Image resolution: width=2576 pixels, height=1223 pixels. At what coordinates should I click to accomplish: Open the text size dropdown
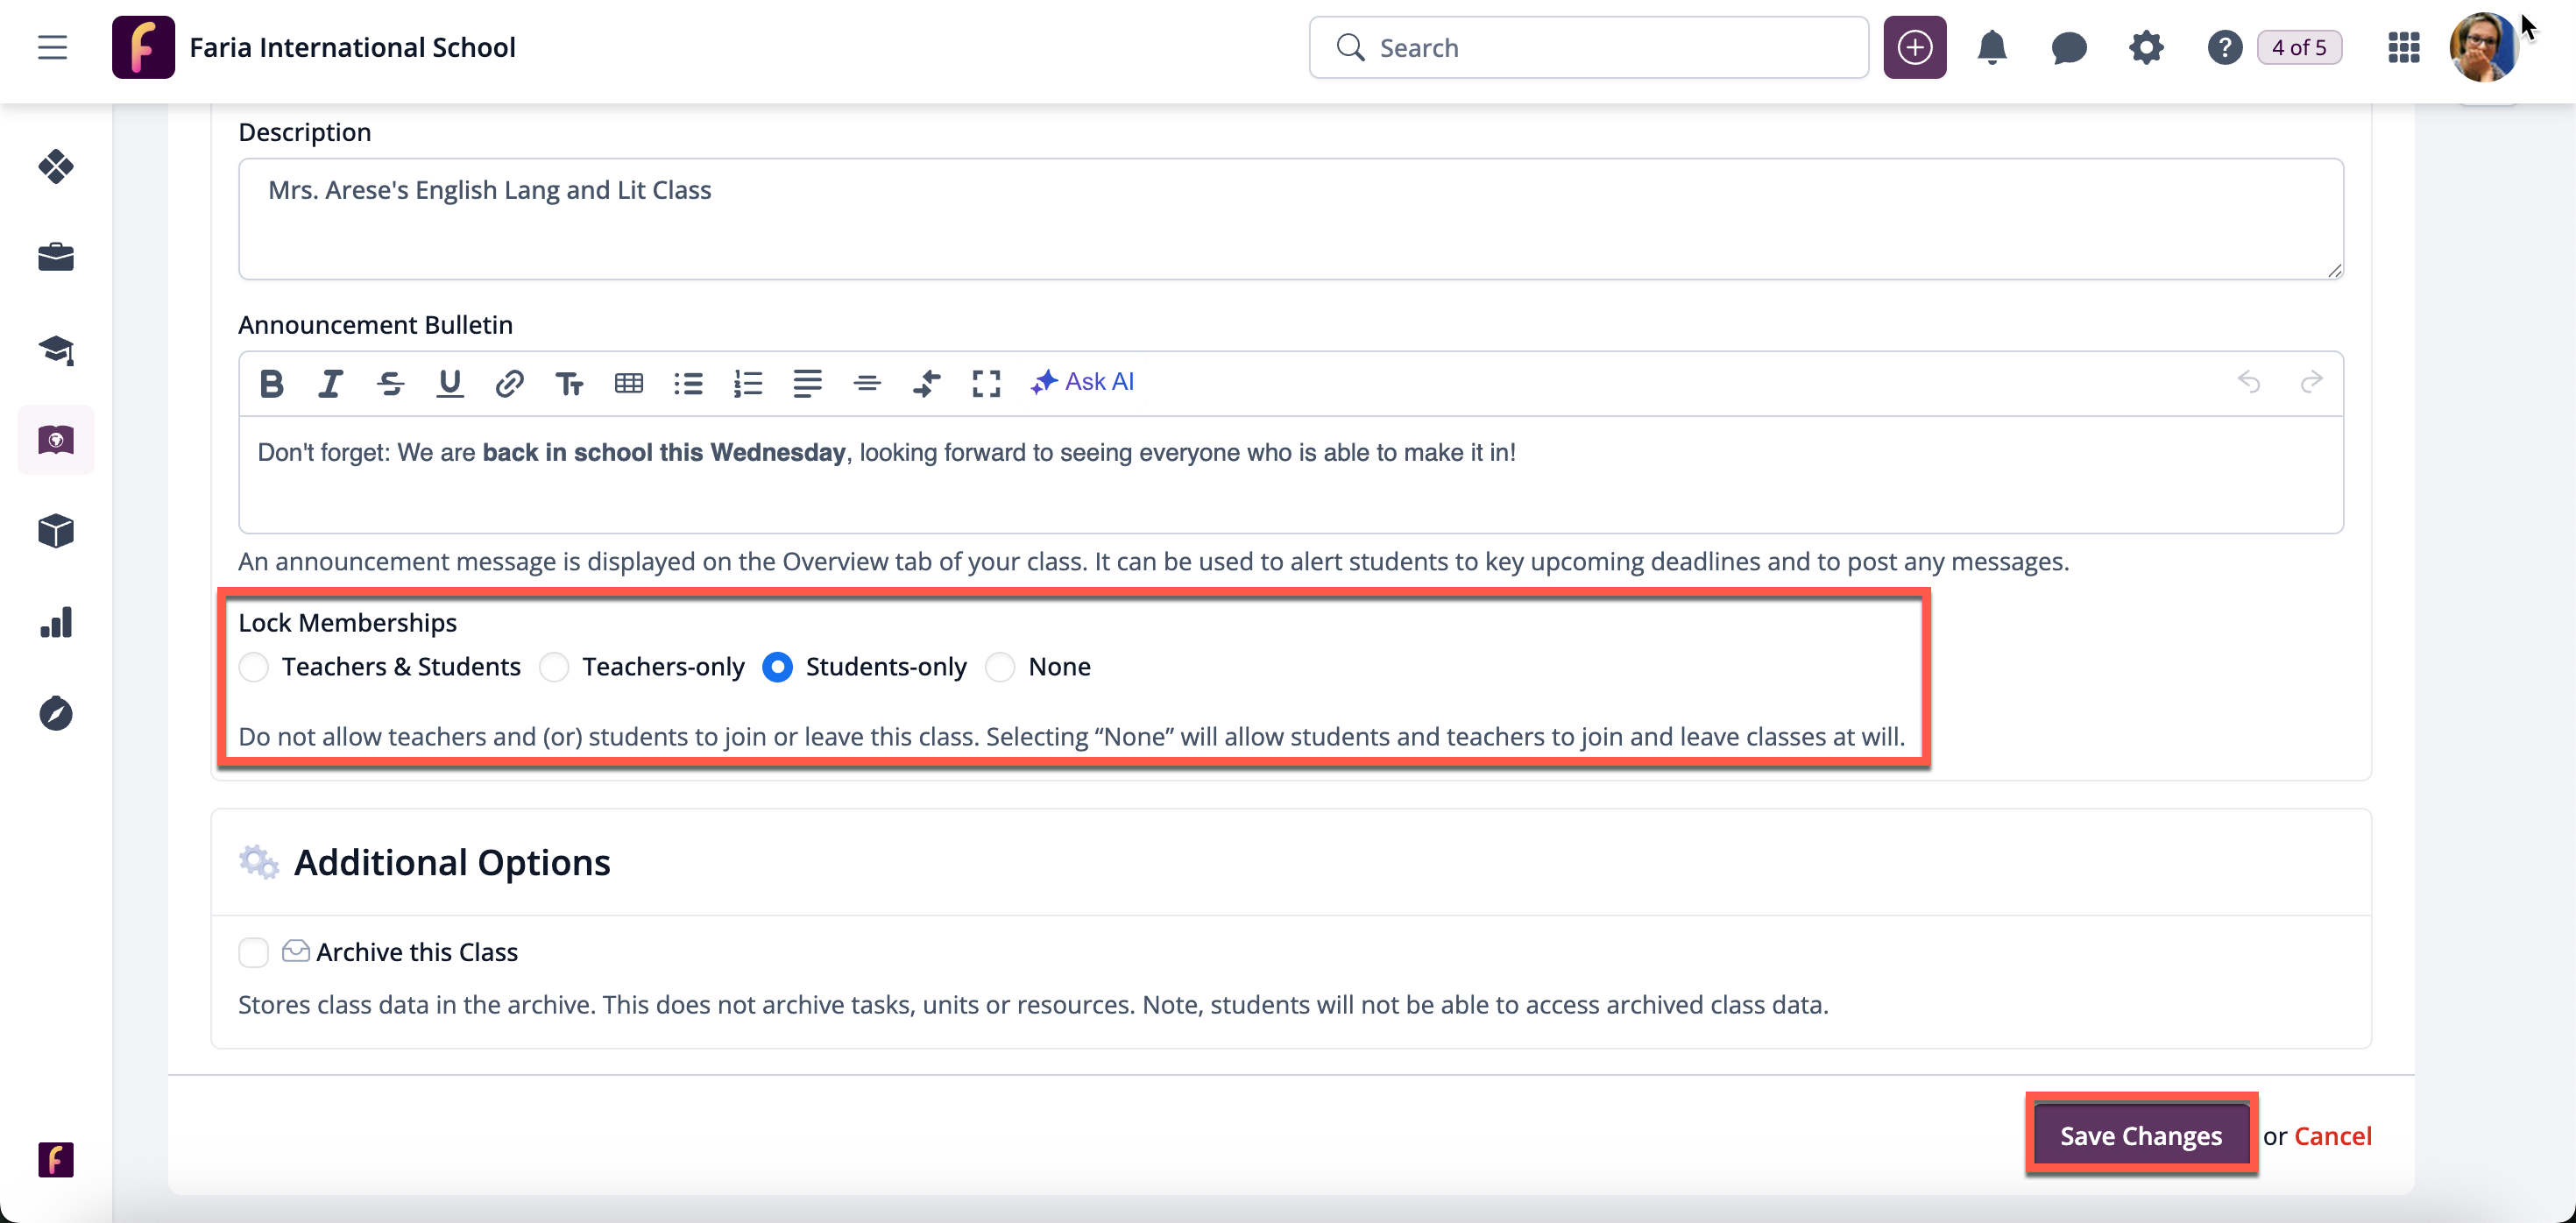pyautogui.click(x=569, y=383)
